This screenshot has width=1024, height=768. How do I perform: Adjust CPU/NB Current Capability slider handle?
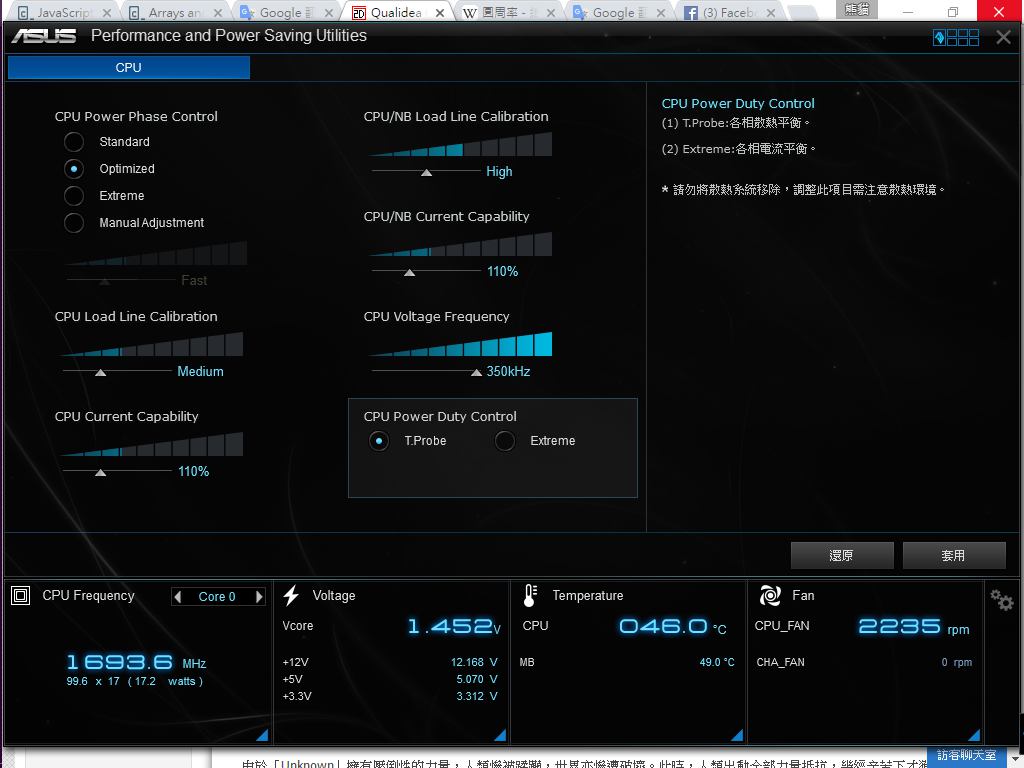[x=409, y=272]
